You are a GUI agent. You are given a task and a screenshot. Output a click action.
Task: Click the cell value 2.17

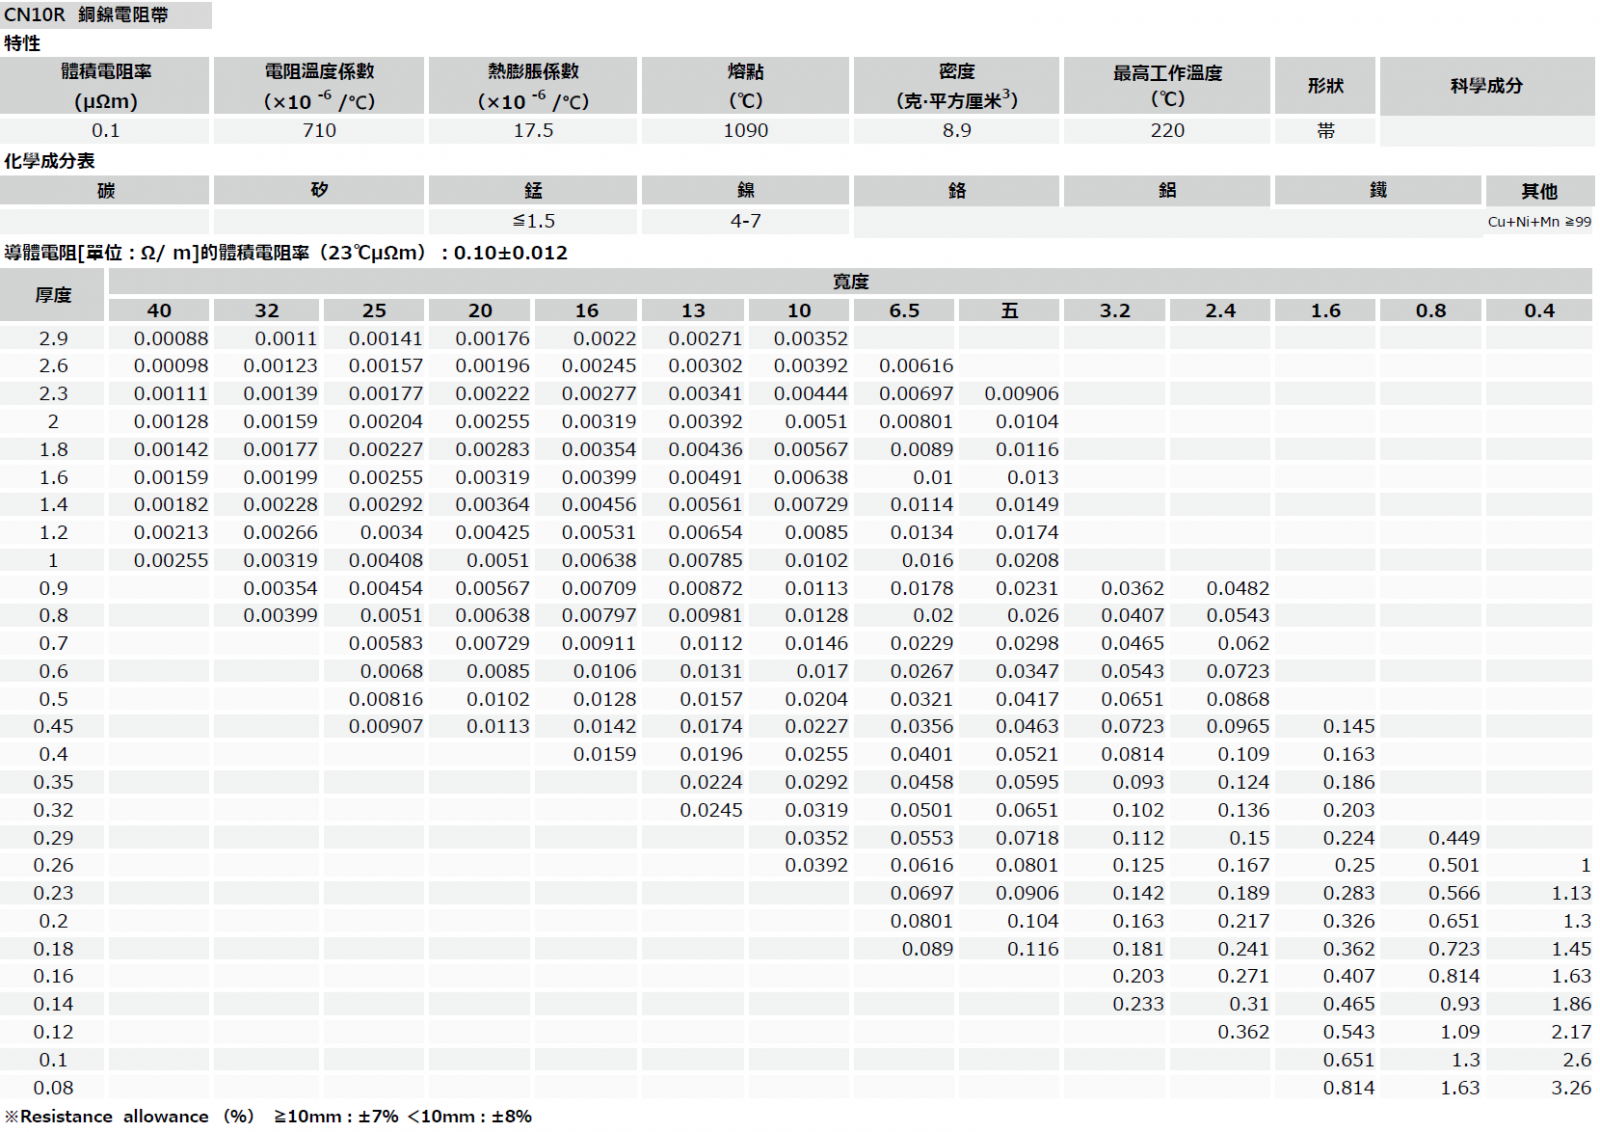1571,1032
